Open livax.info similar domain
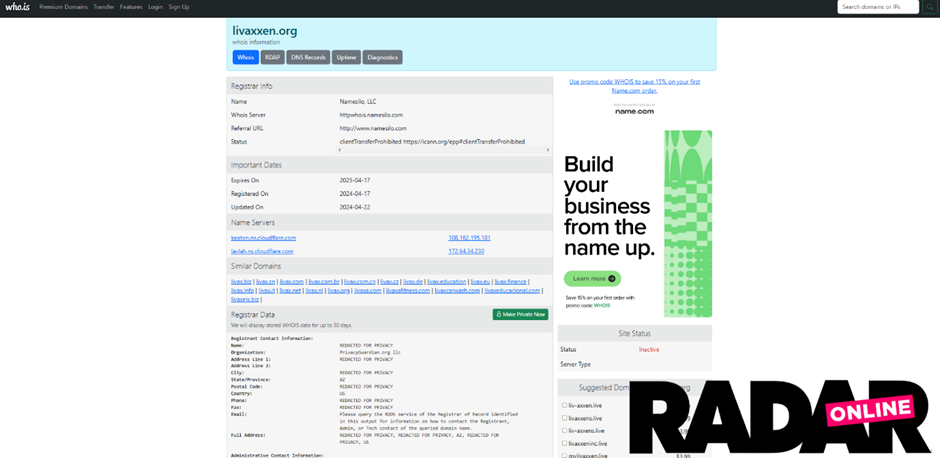 (x=242, y=291)
